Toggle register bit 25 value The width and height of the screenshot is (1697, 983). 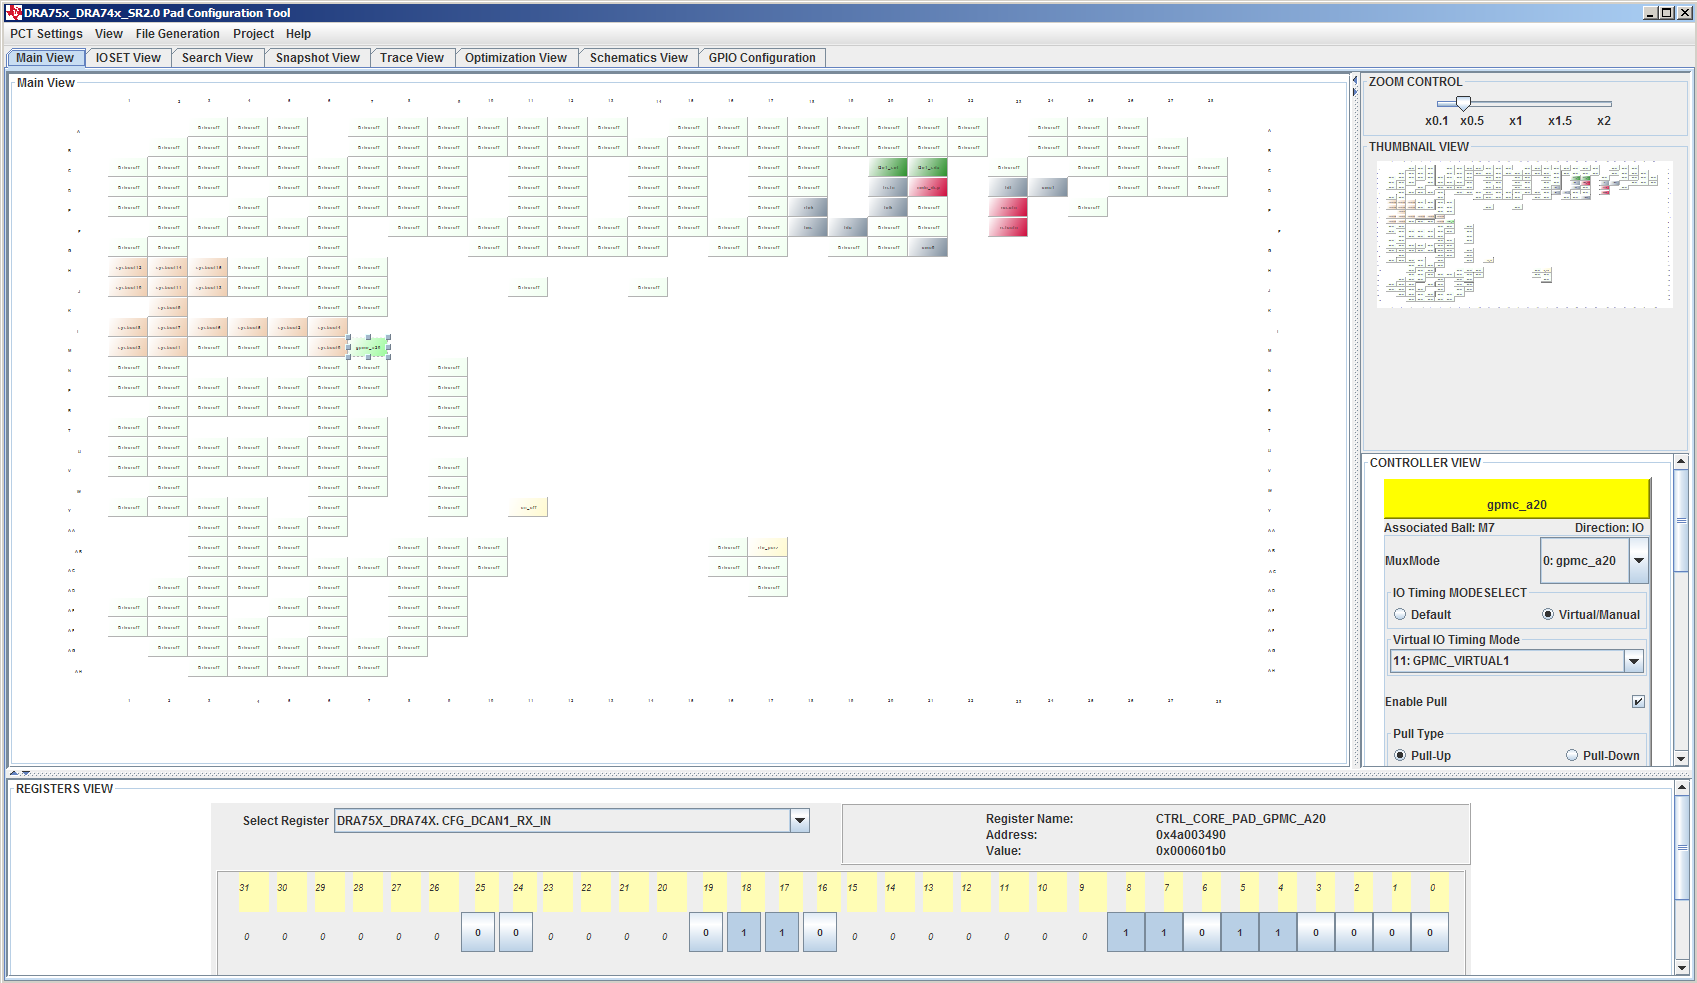click(478, 932)
